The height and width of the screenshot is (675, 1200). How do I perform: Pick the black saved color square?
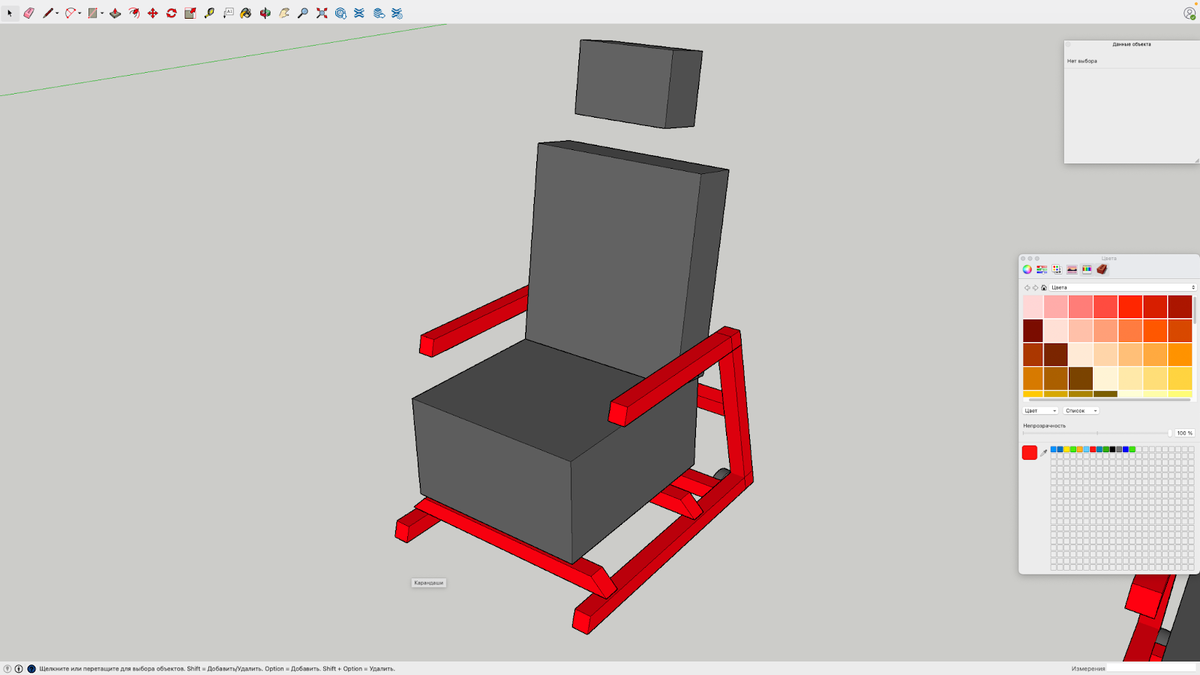[1113, 449]
